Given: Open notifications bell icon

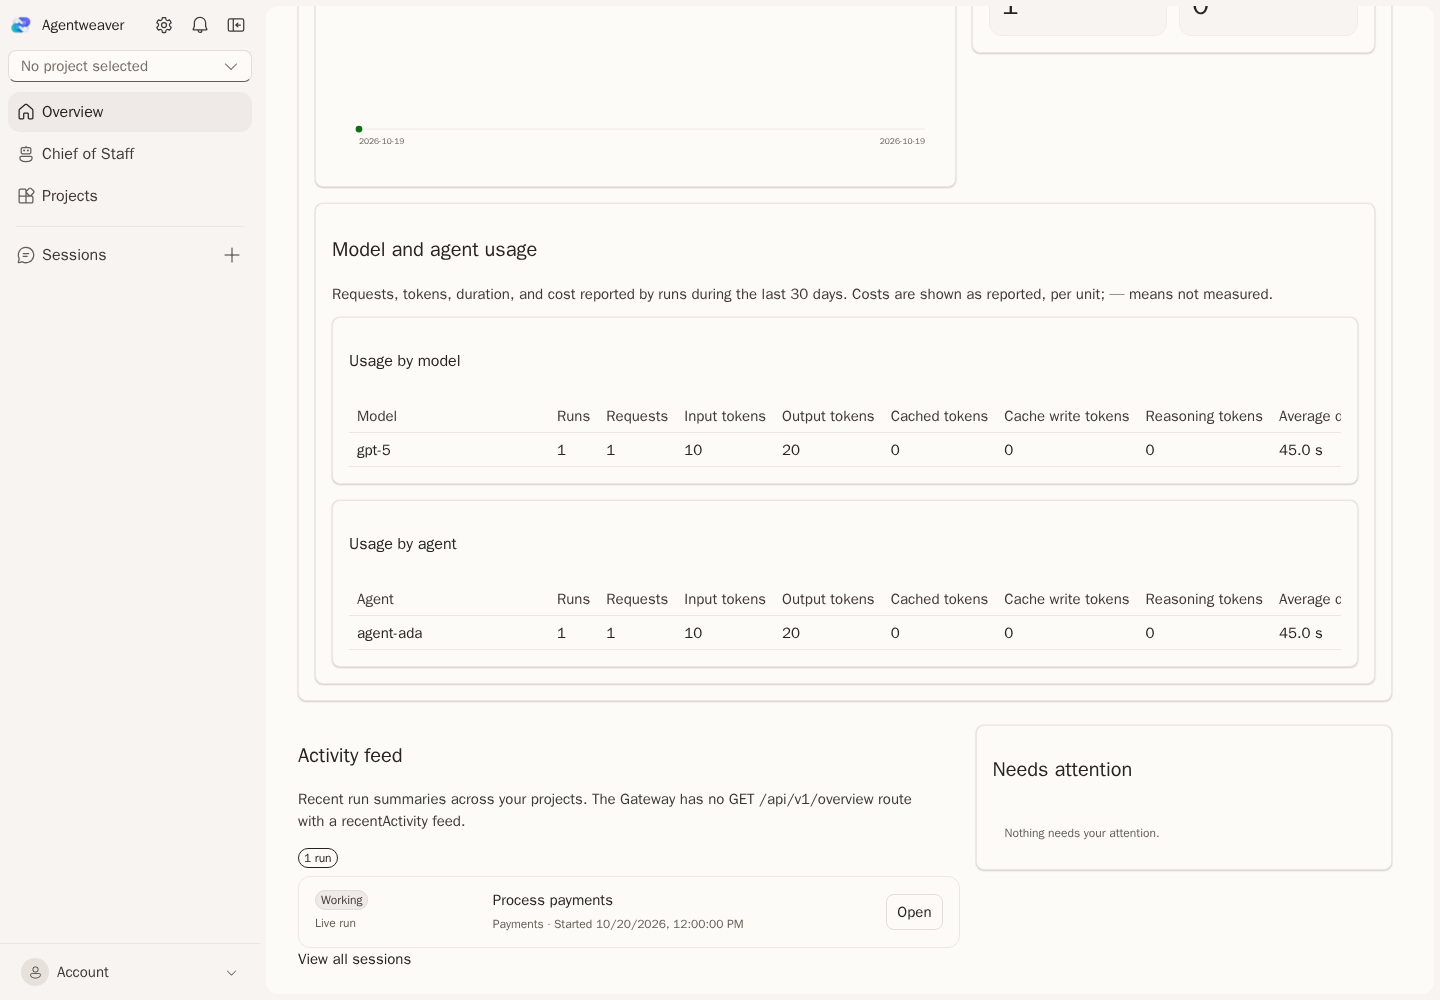Looking at the screenshot, I should click(x=200, y=25).
